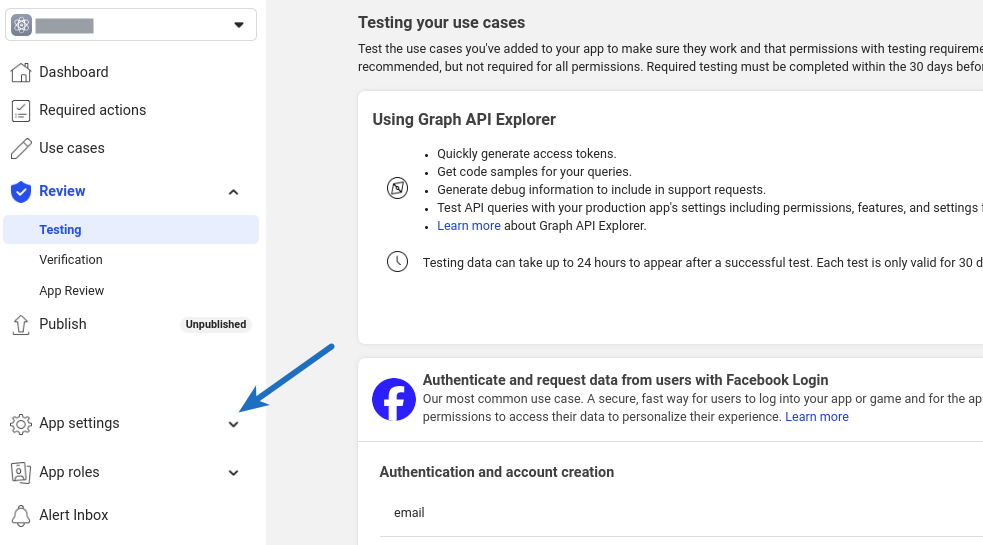This screenshot has height=545, width=983.
Task: Click the App settings gear icon
Action: [21, 424]
